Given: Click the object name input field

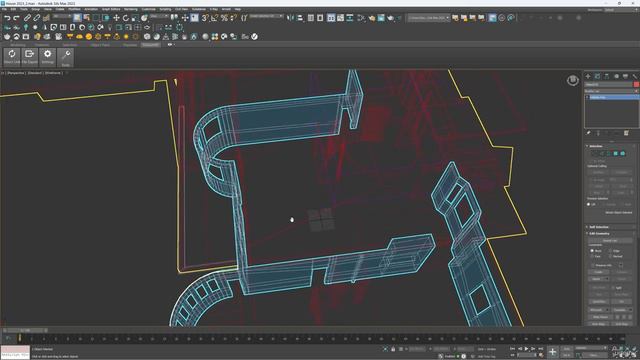Looking at the screenshot, I should (x=608, y=84).
